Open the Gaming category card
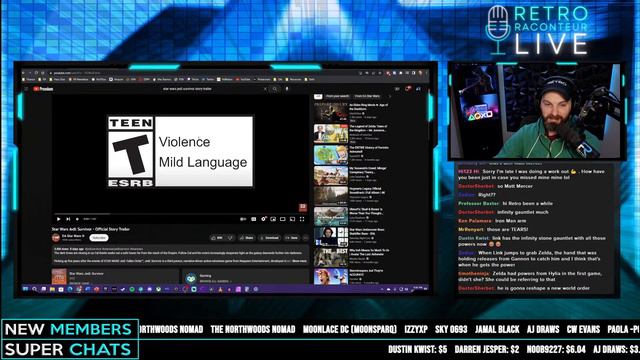640x360 pixels. [x=245, y=278]
